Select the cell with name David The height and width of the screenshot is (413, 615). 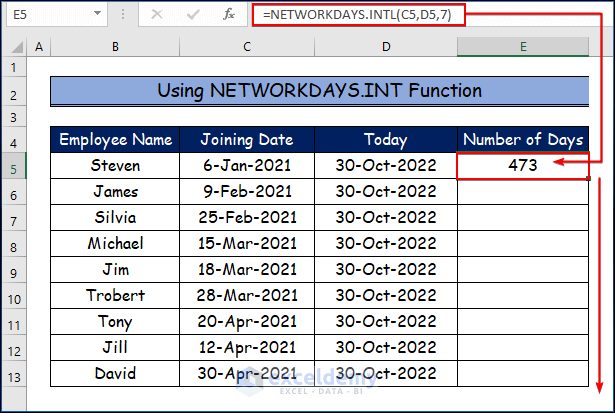pyautogui.click(x=115, y=373)
